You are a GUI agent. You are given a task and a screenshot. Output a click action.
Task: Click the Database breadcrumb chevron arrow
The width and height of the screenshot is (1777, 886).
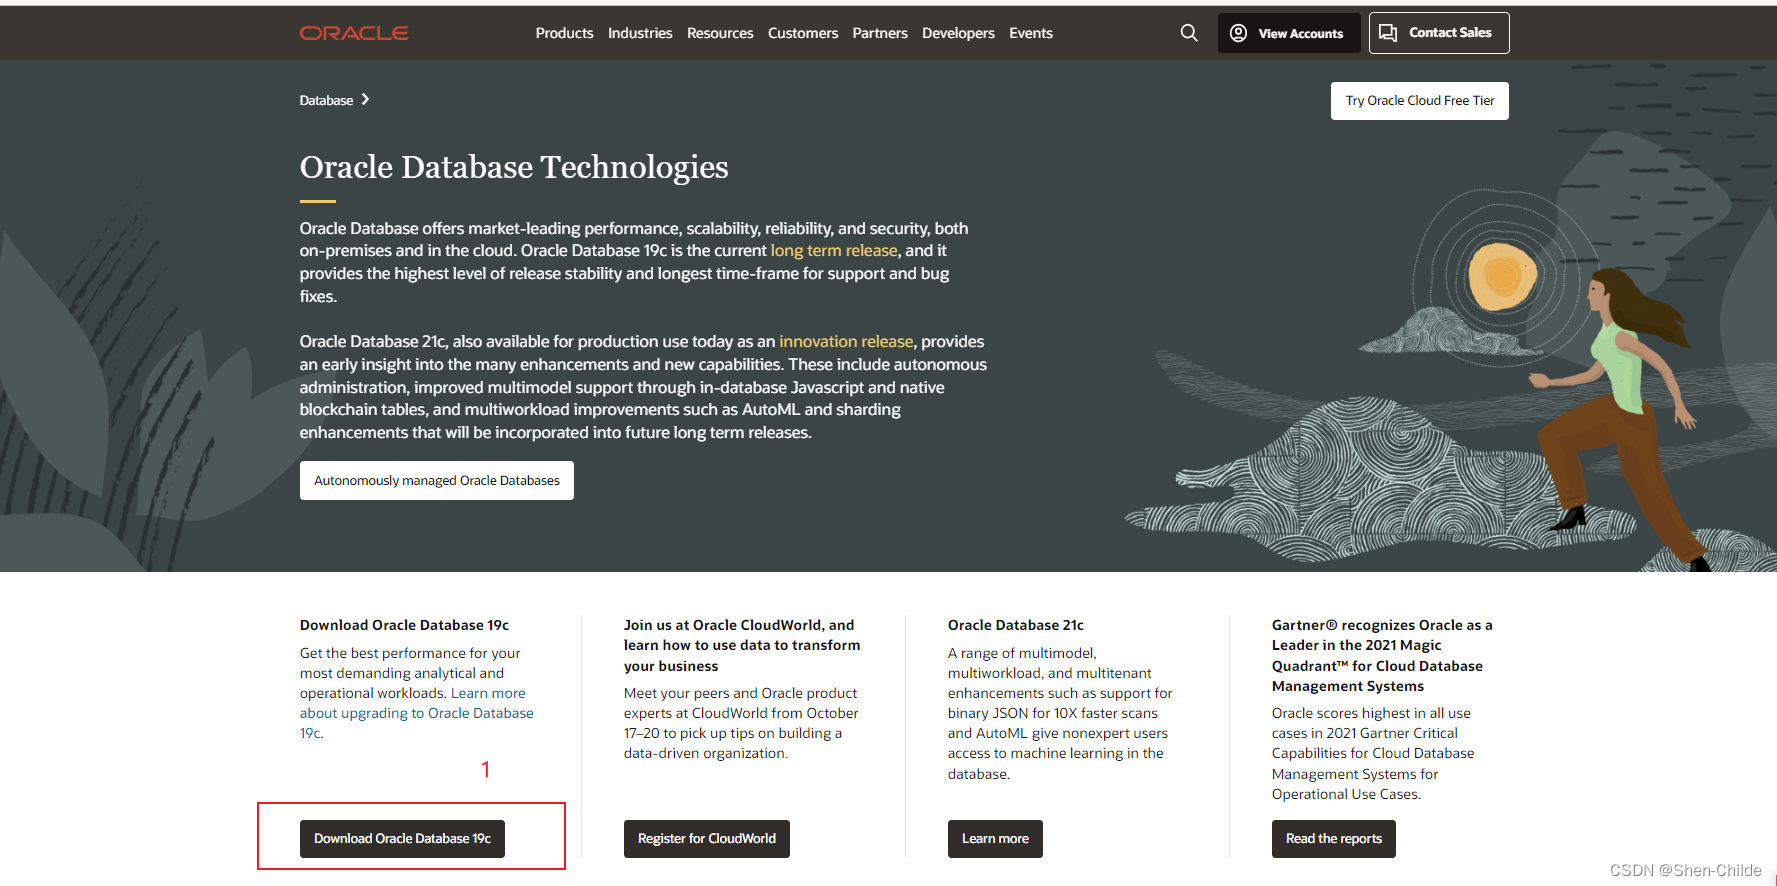click(365, 100)
